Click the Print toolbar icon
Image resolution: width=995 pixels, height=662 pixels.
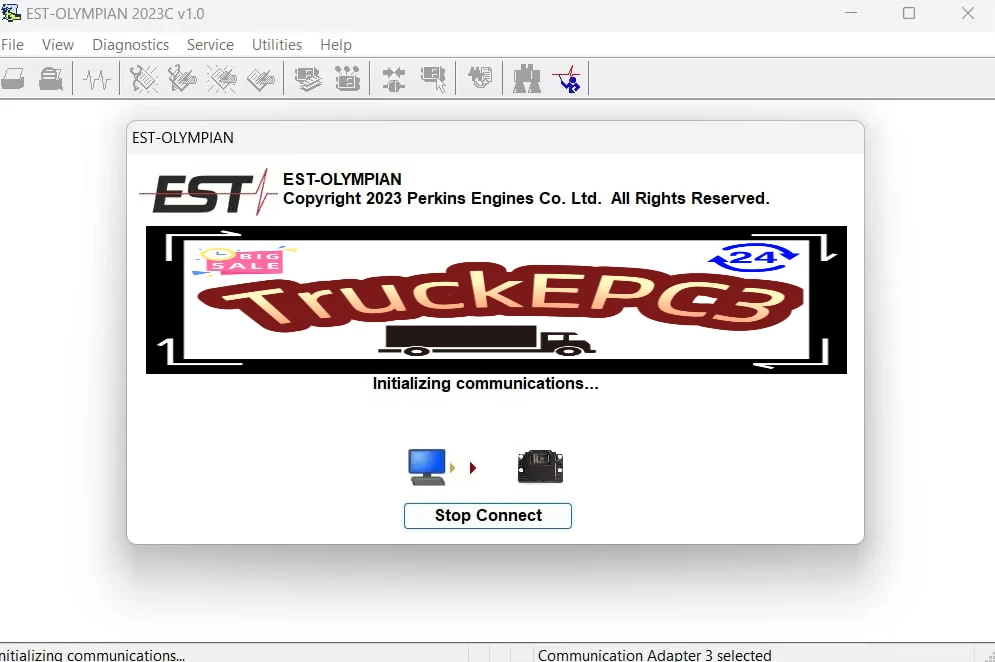coord(13,79)
